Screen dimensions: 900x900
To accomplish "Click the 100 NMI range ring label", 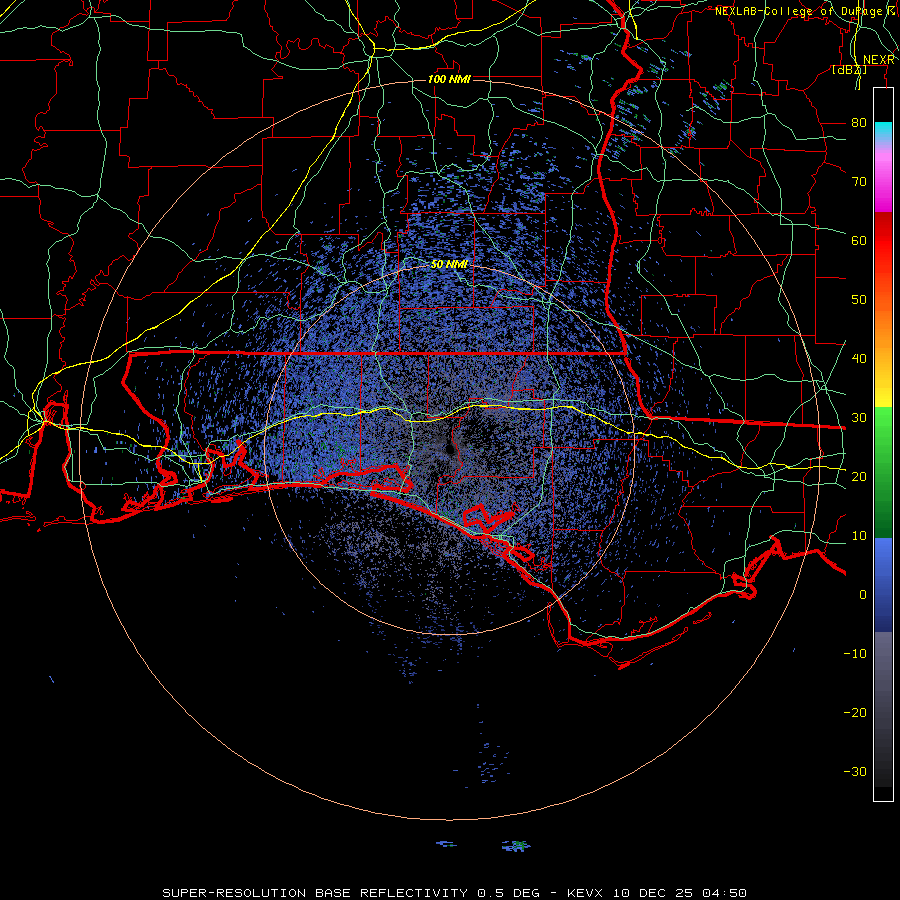I will [449, 79].
